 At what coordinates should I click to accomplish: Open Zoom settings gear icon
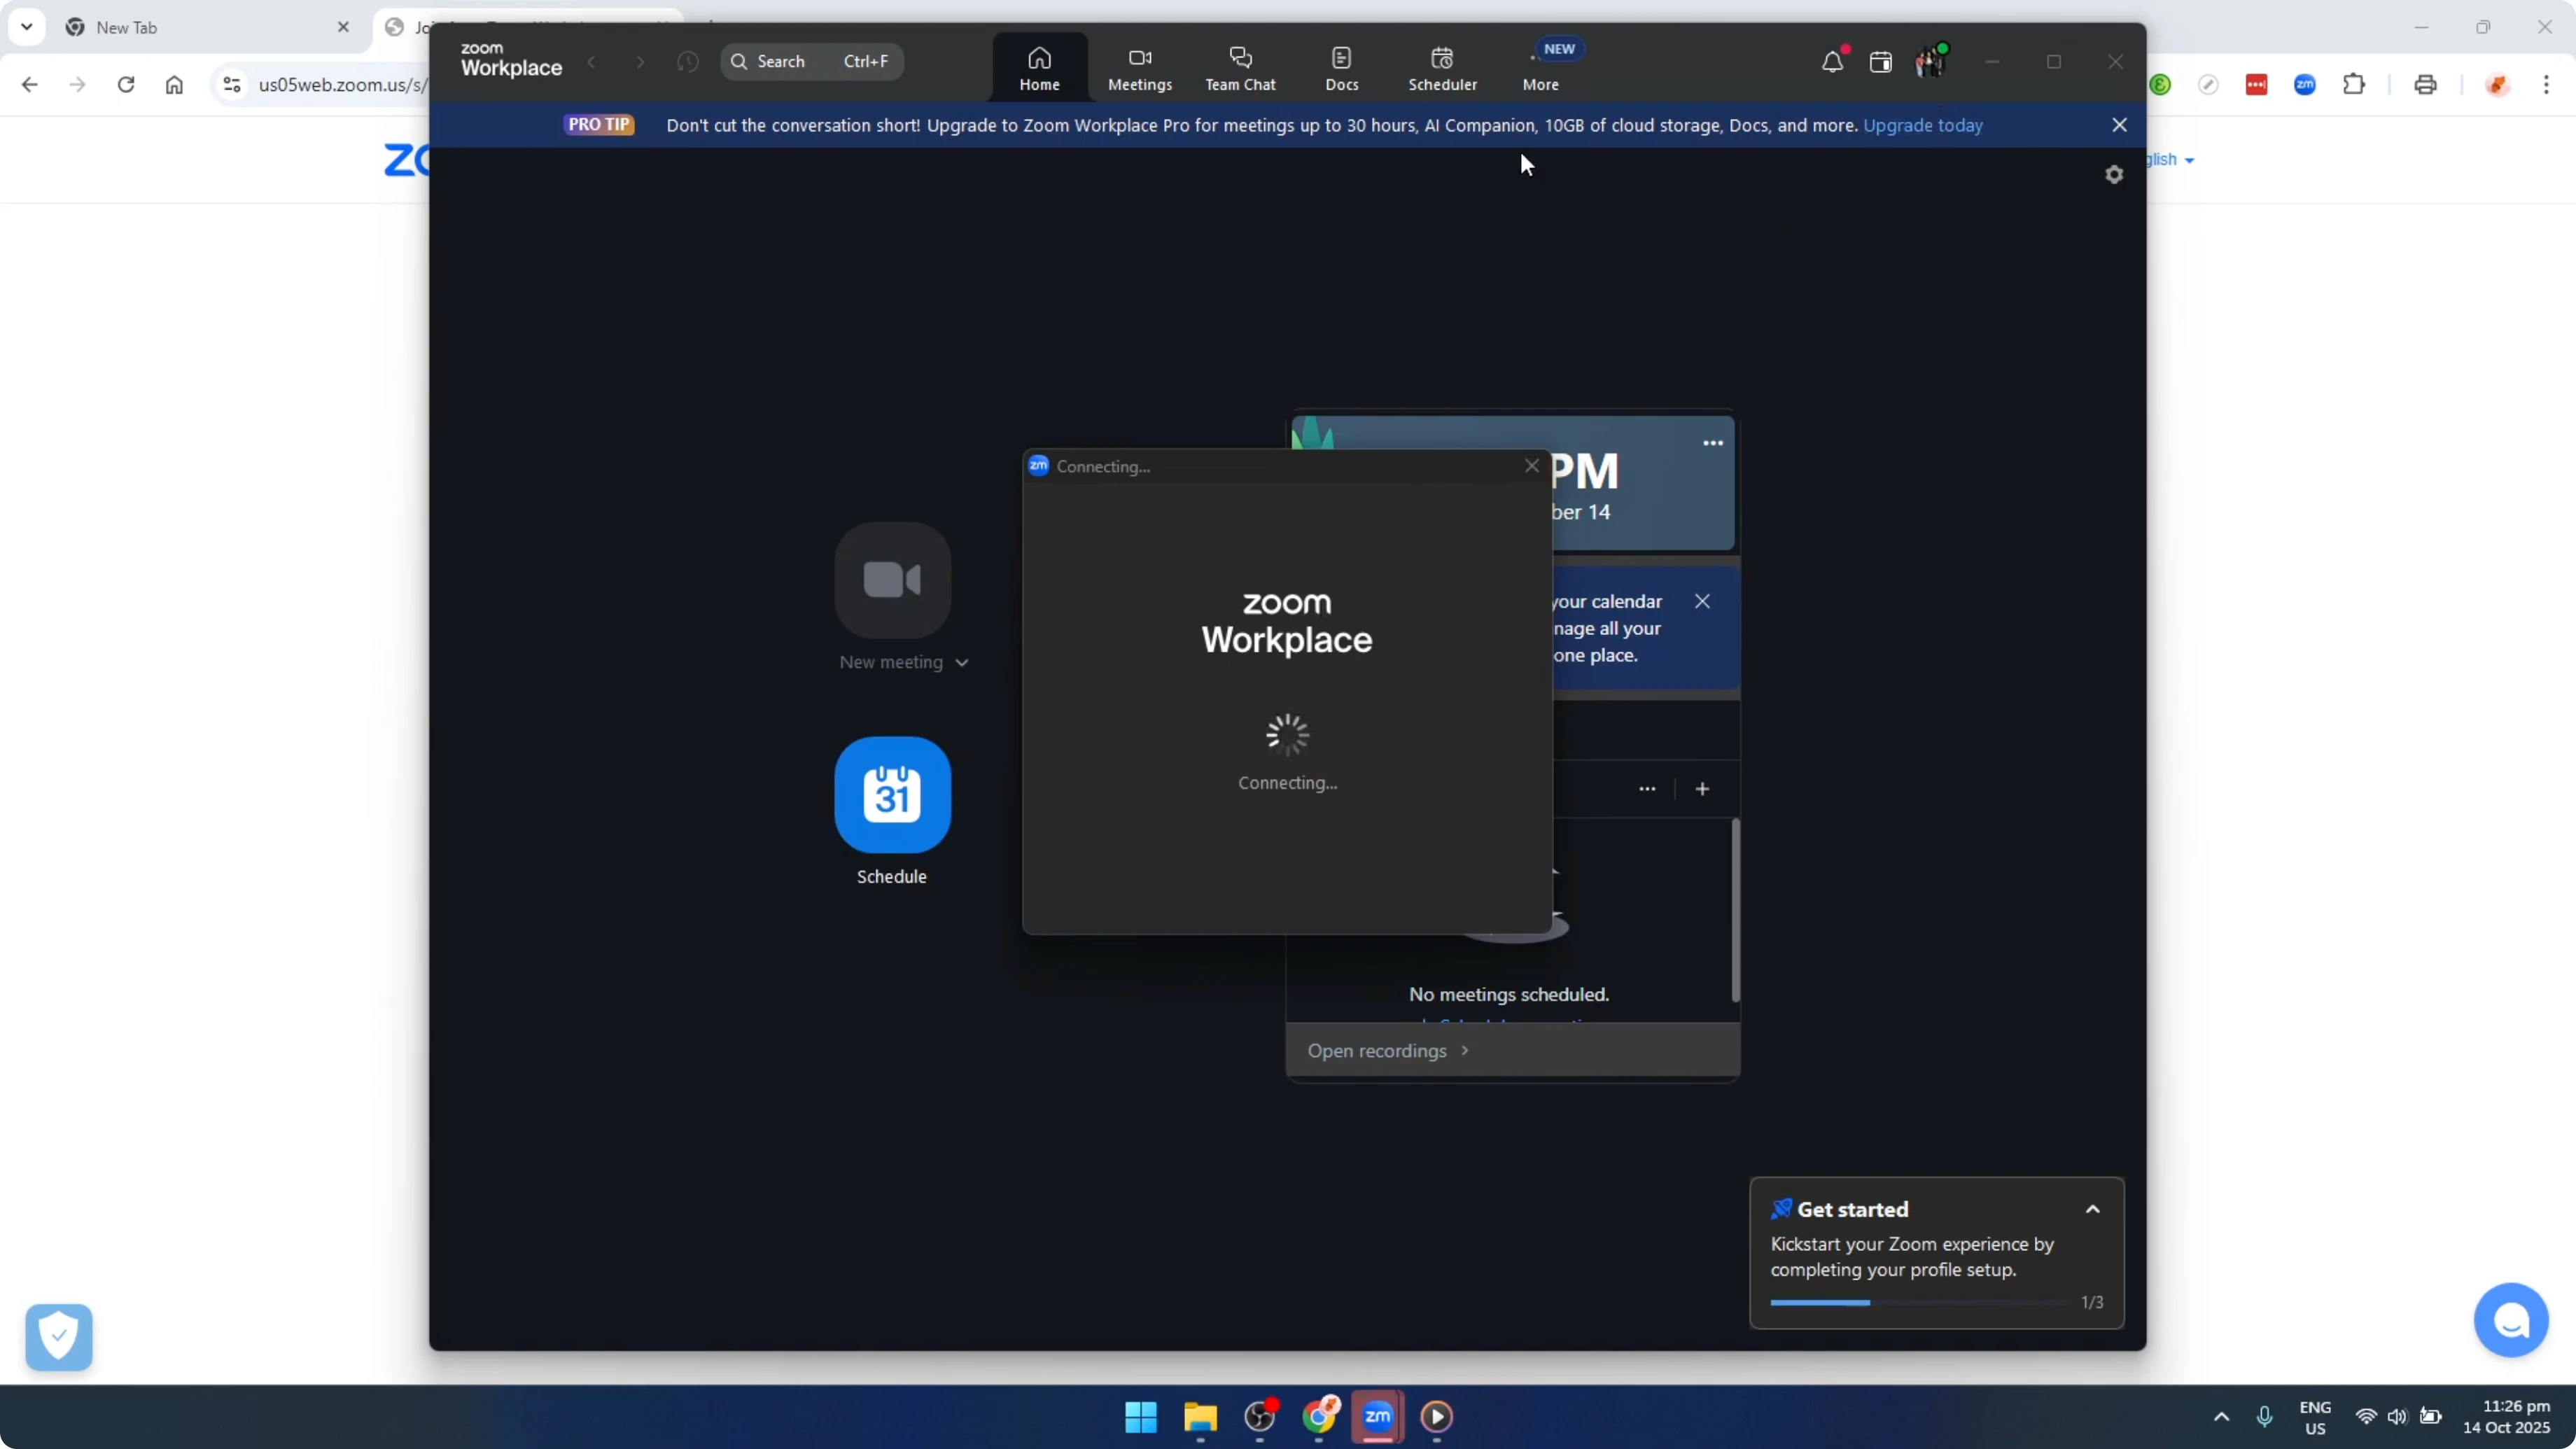point(2114,175)
